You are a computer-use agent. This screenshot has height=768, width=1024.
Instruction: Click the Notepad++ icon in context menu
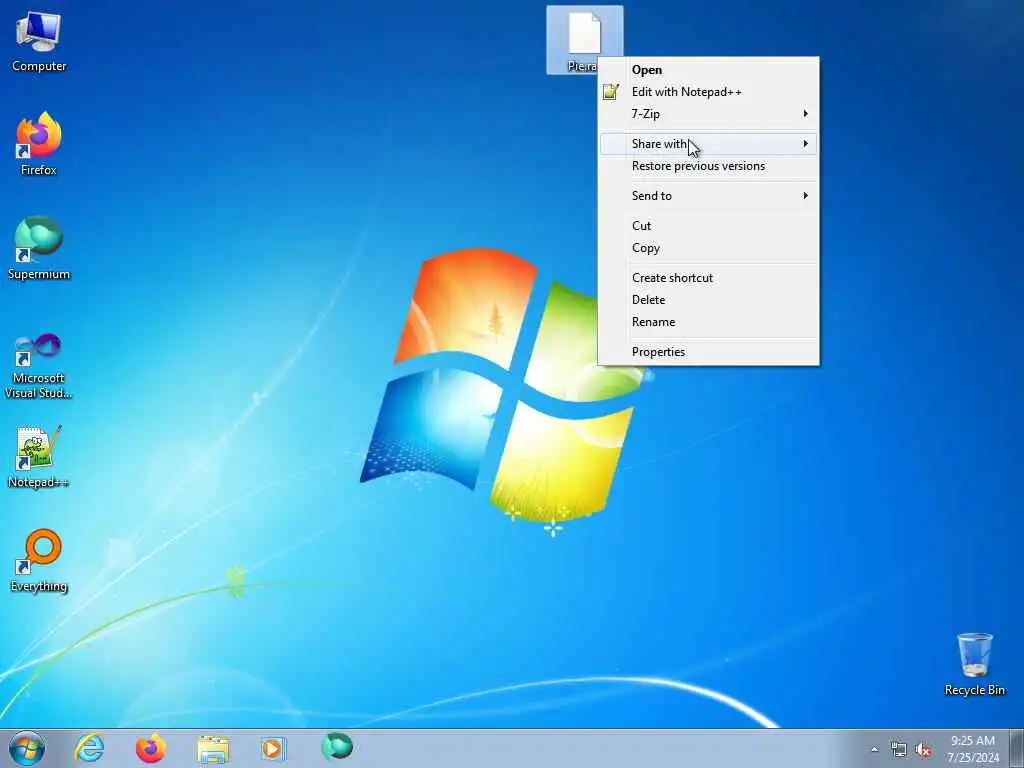tap(611, 92)
